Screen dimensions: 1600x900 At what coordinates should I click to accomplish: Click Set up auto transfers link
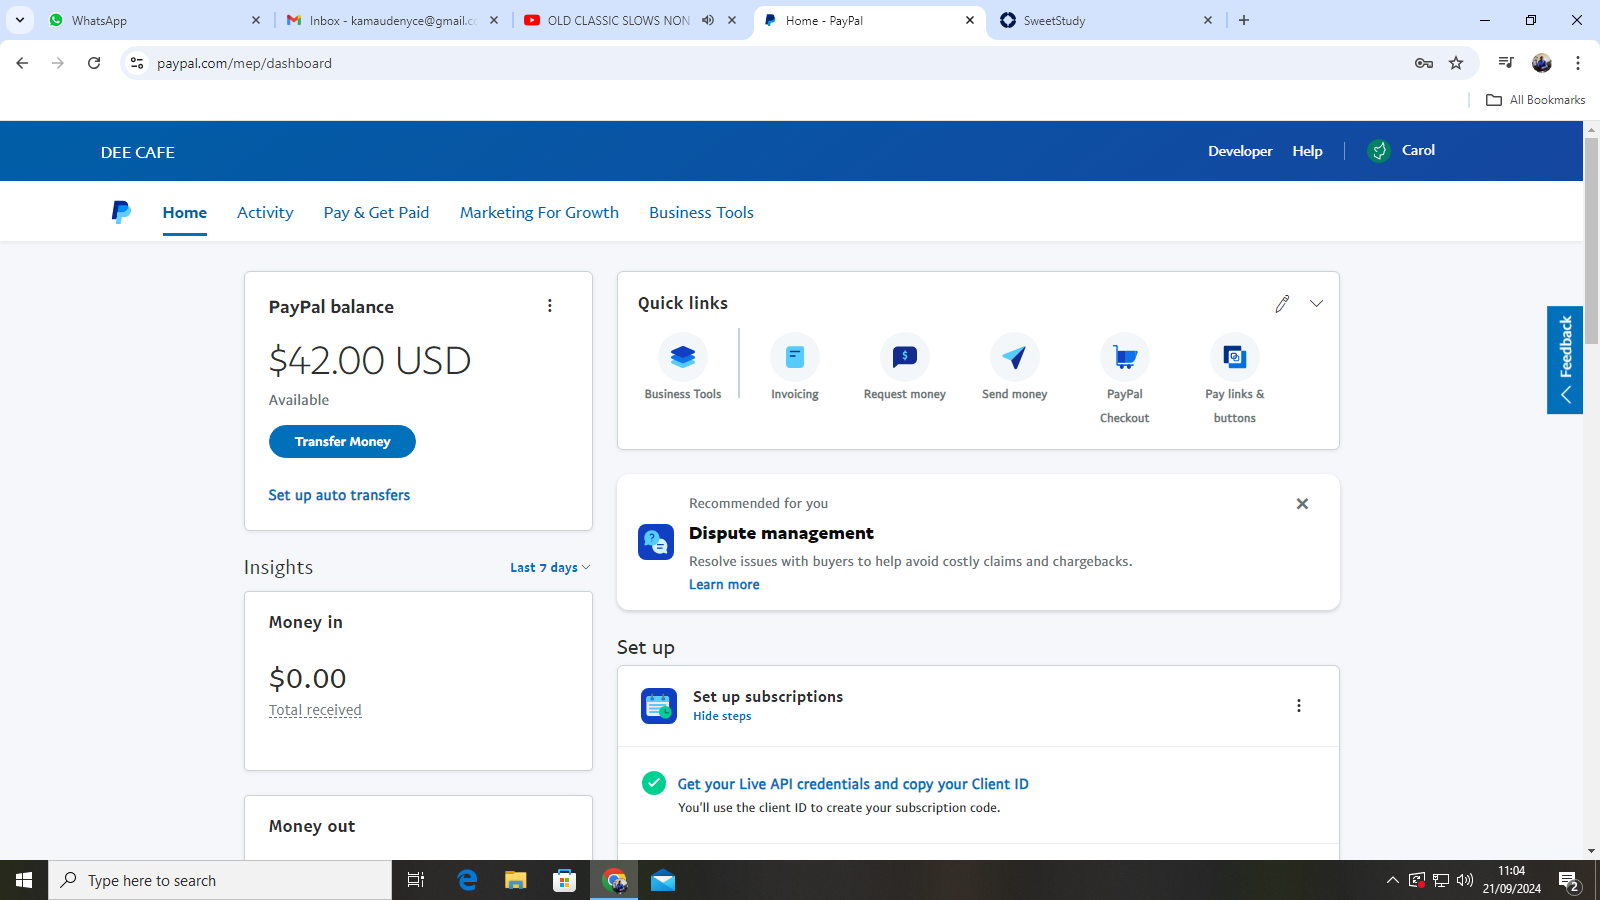339,495
